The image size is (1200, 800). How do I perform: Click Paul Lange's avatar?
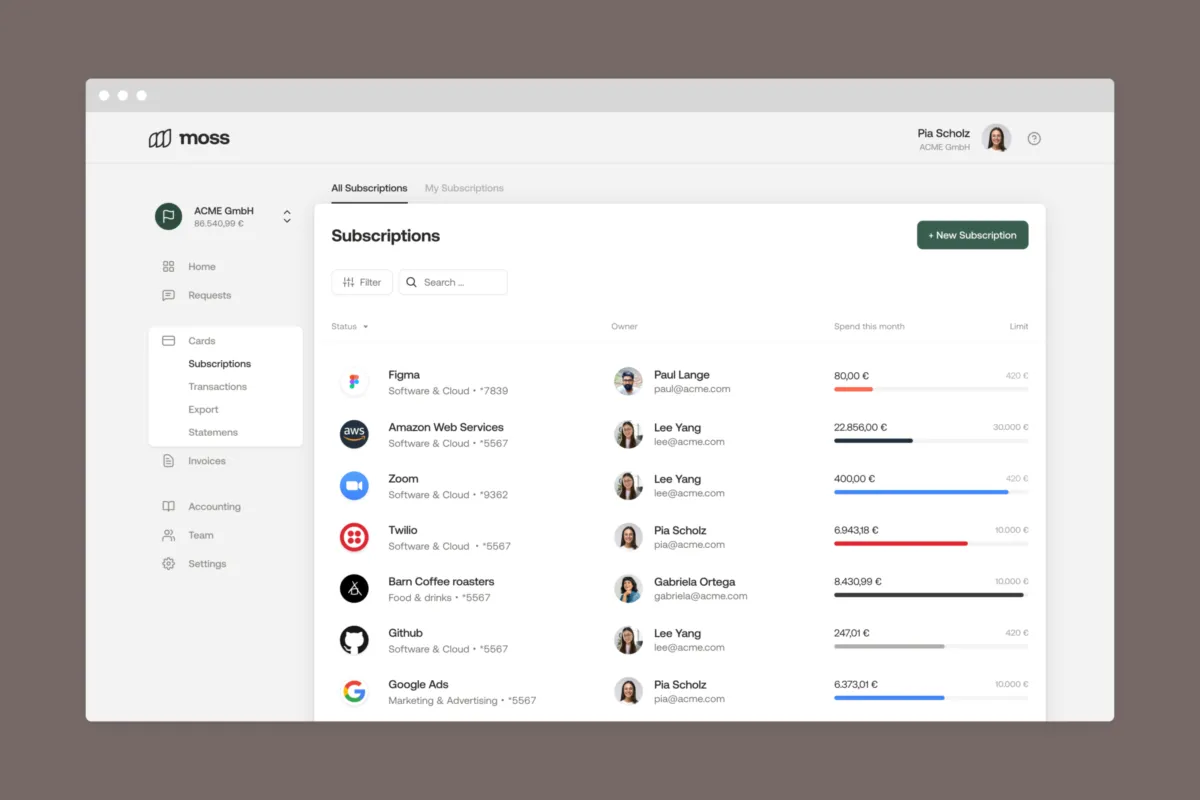(x=628, y=381)
